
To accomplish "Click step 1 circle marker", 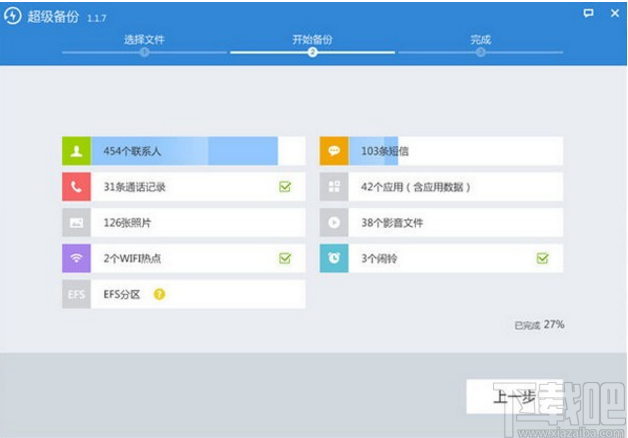I will click(x=145, y=52).
